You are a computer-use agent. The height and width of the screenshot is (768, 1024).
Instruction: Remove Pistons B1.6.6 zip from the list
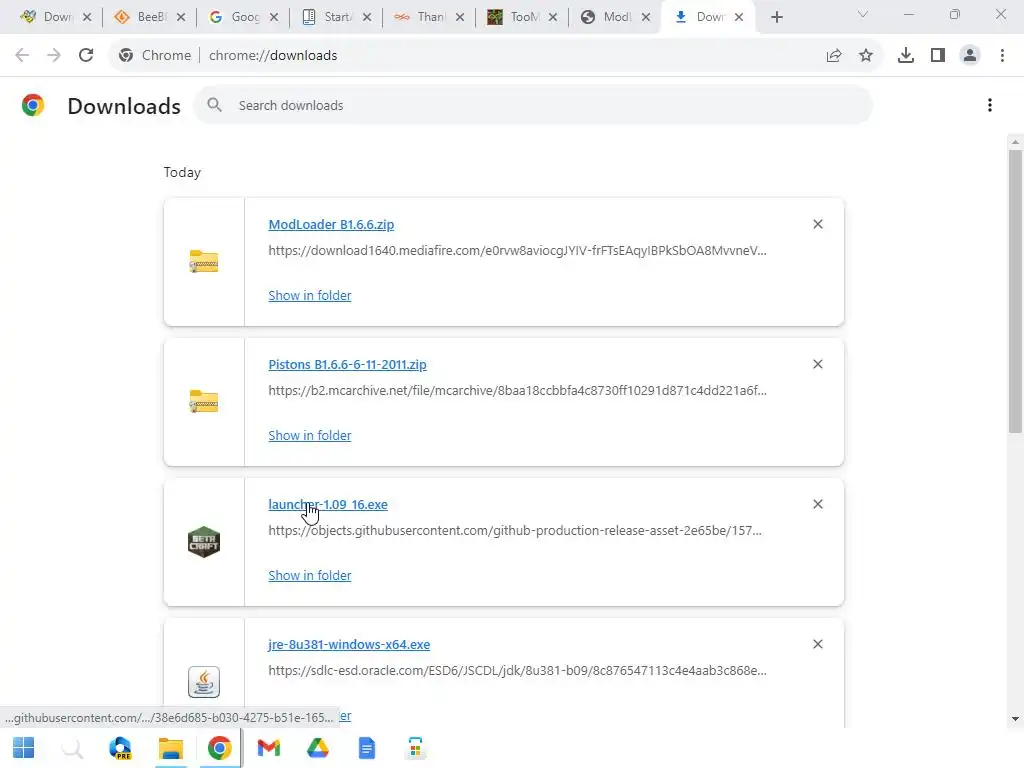tap(818, 364)
